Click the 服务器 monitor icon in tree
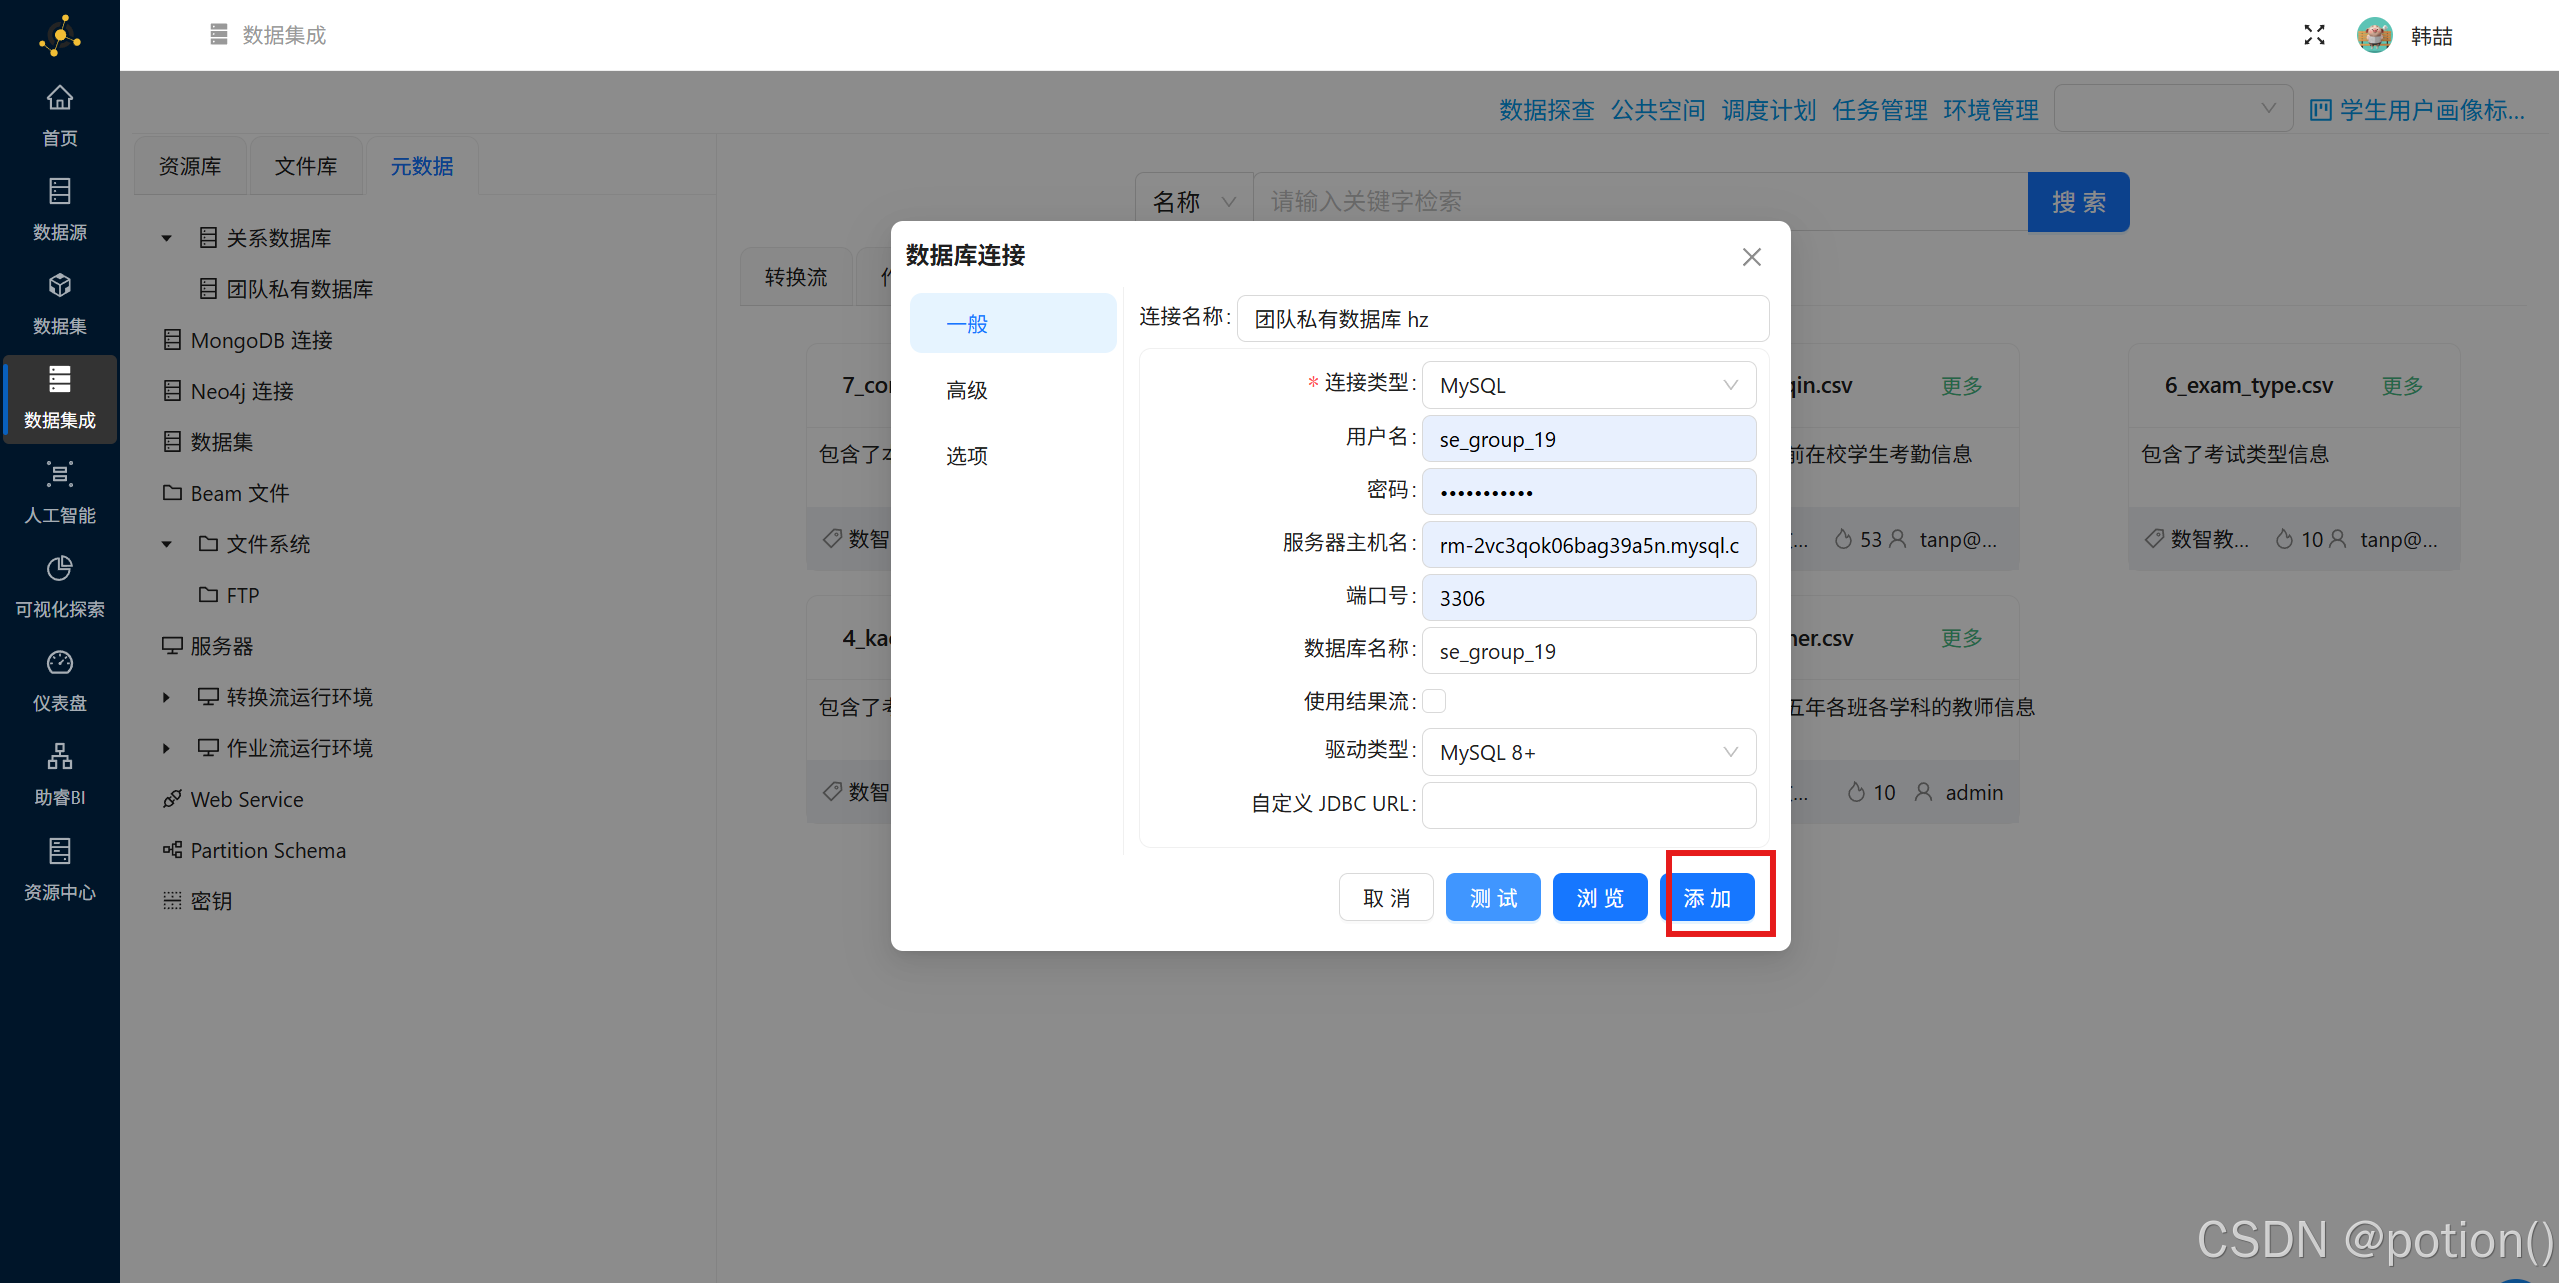This screenshot has width=2559, height=1283. [x=172, y=646]
